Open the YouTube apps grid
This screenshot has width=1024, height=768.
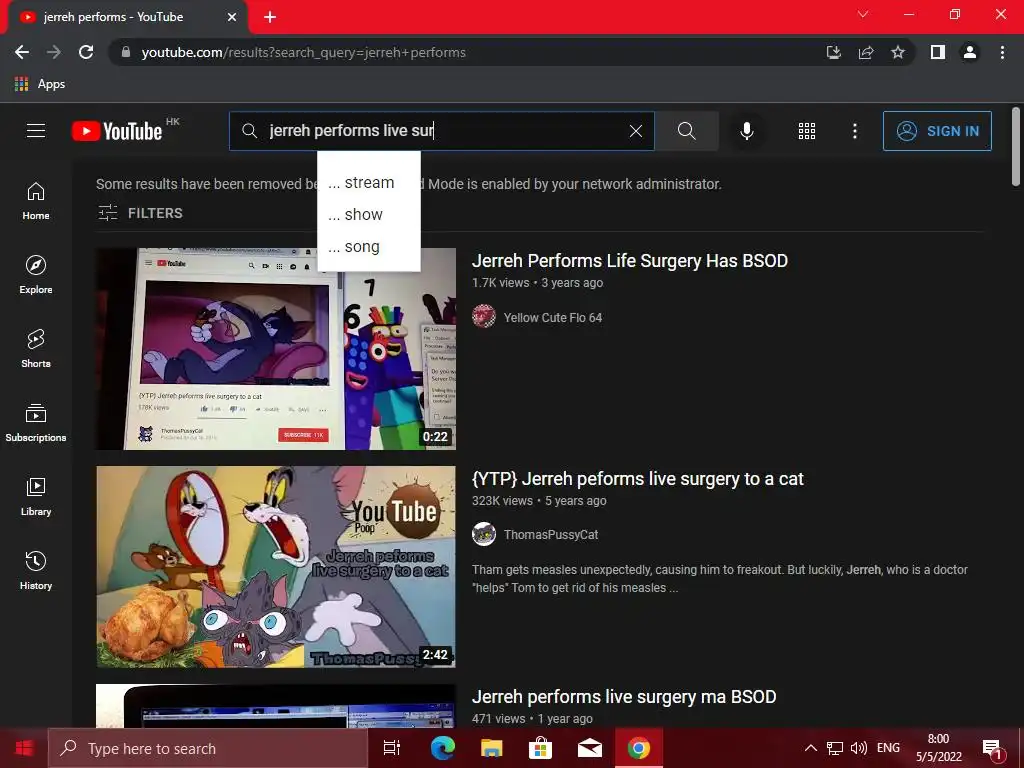807,131
